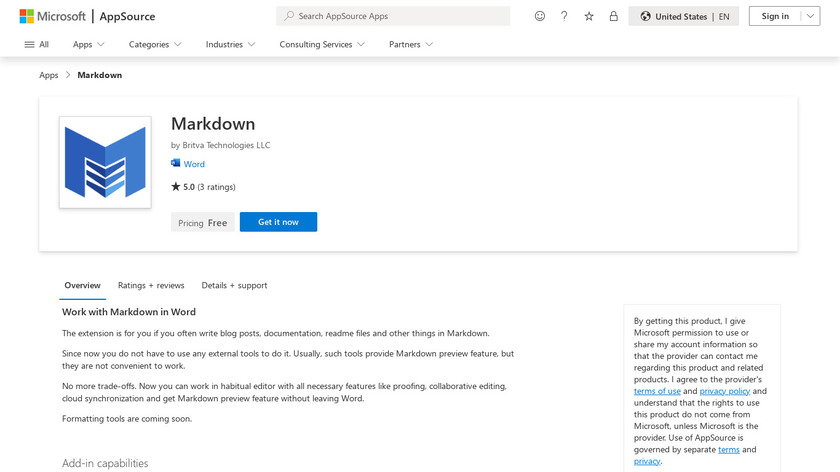Open the Industries dropdown
The height and width of the screenshot is (472, 840).
230,44
